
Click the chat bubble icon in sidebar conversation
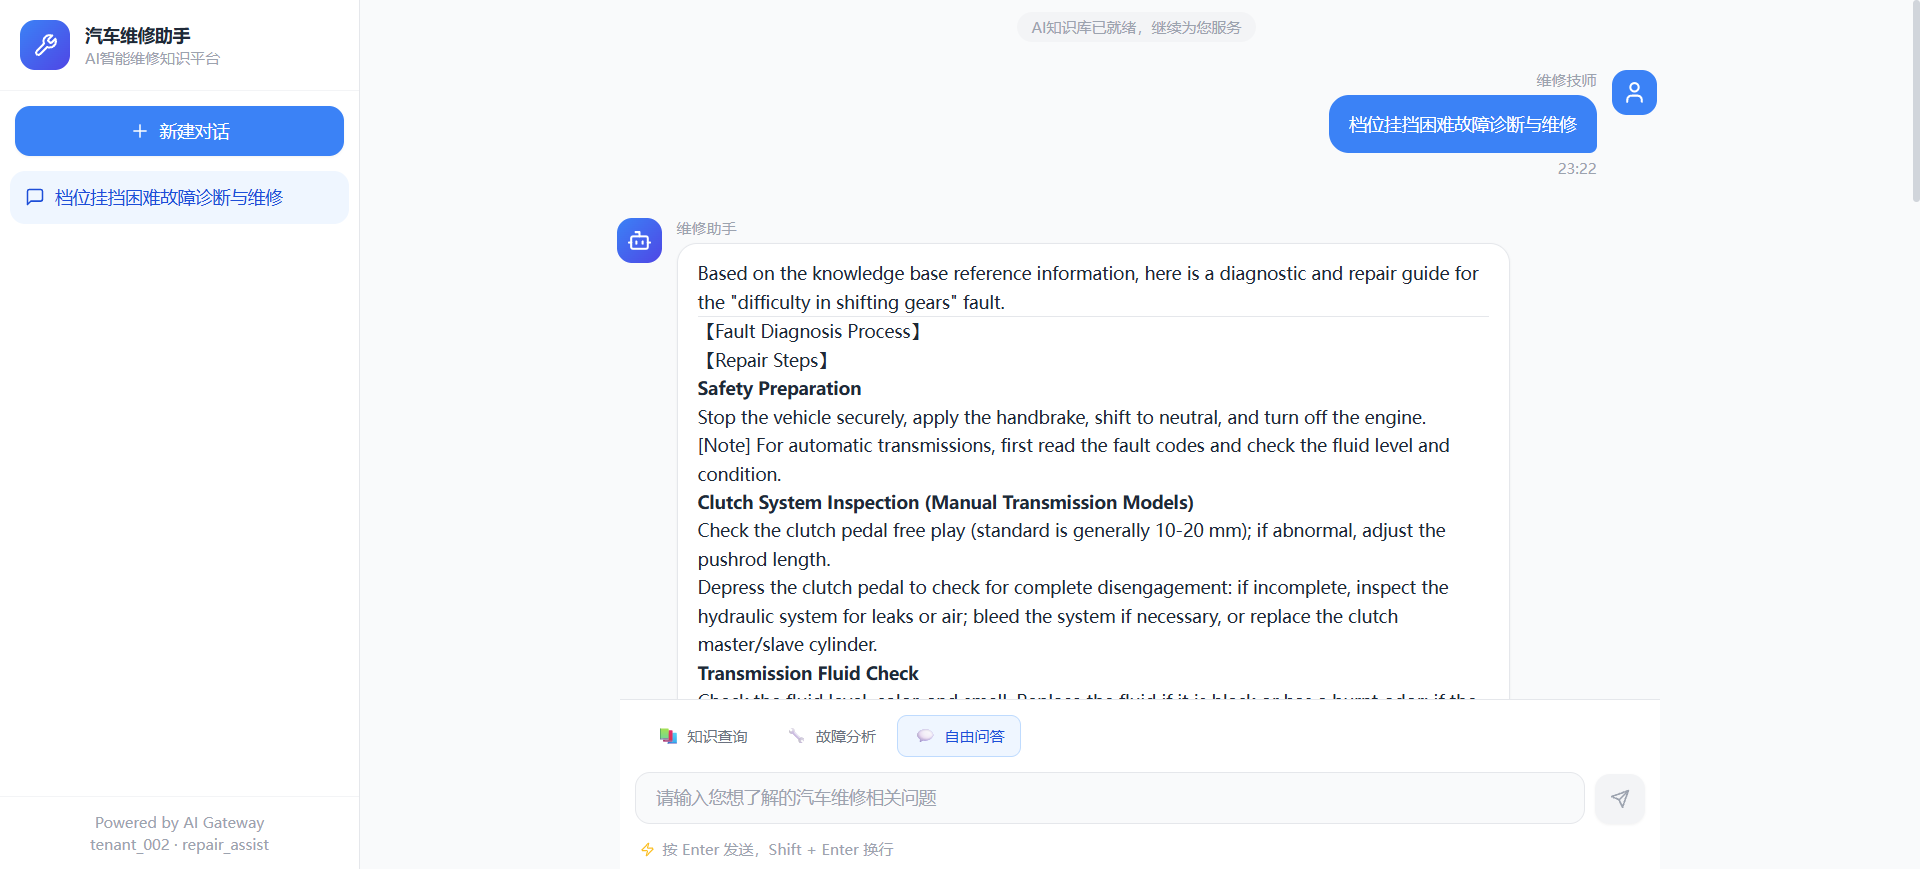coord(35,197)
